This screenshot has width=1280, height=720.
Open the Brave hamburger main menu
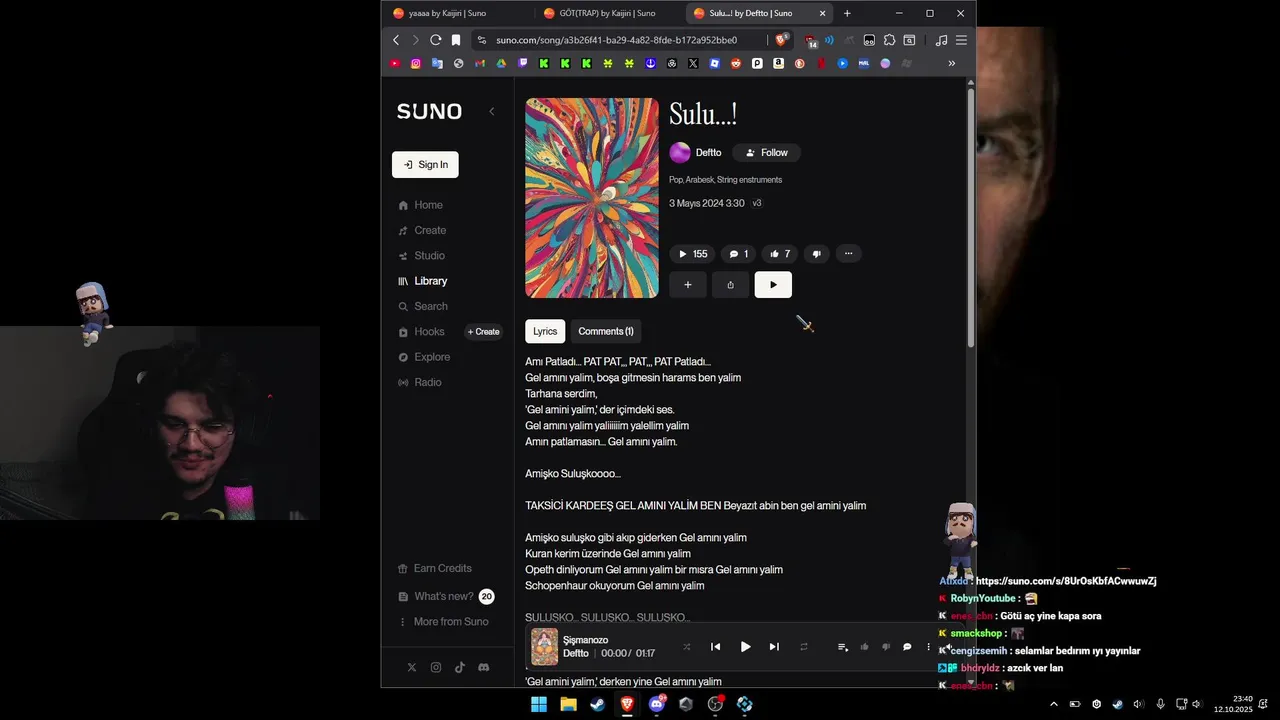point(961,40)
